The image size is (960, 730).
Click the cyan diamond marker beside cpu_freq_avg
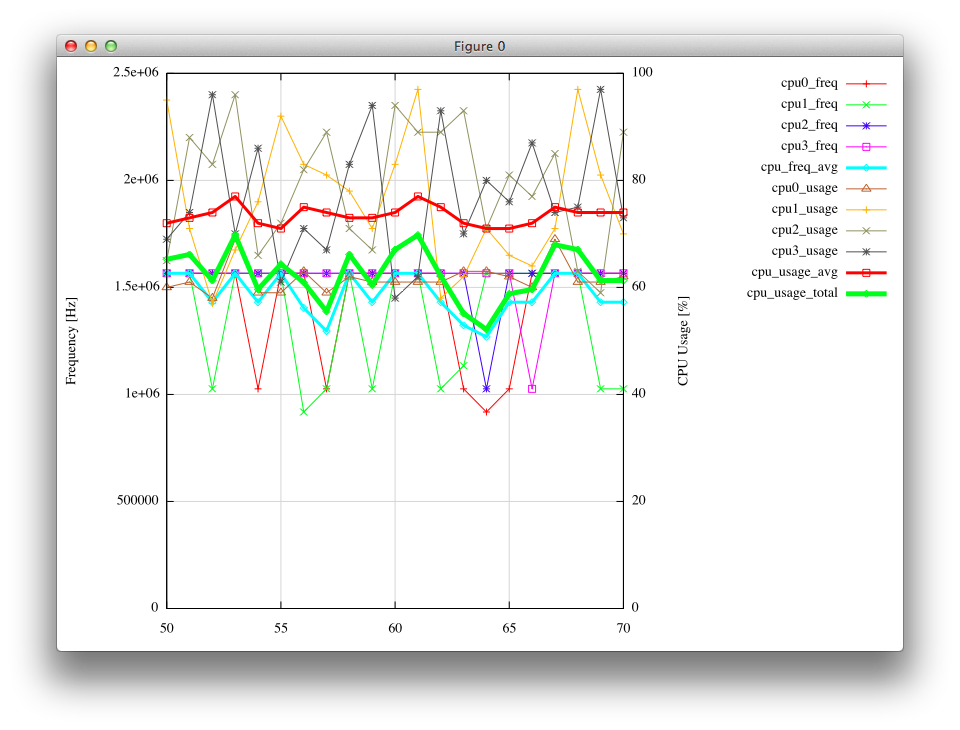click(866, 167)
